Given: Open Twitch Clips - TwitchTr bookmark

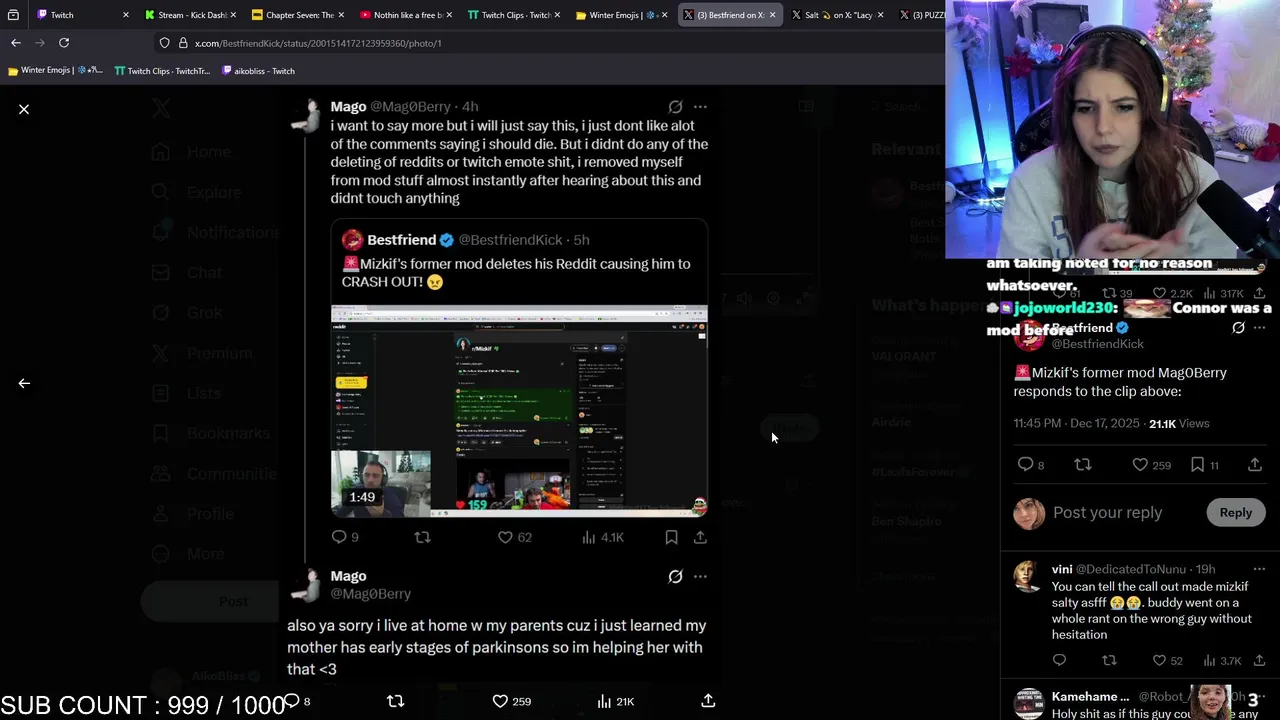Looking at the screenshot, I should (162, 71).
